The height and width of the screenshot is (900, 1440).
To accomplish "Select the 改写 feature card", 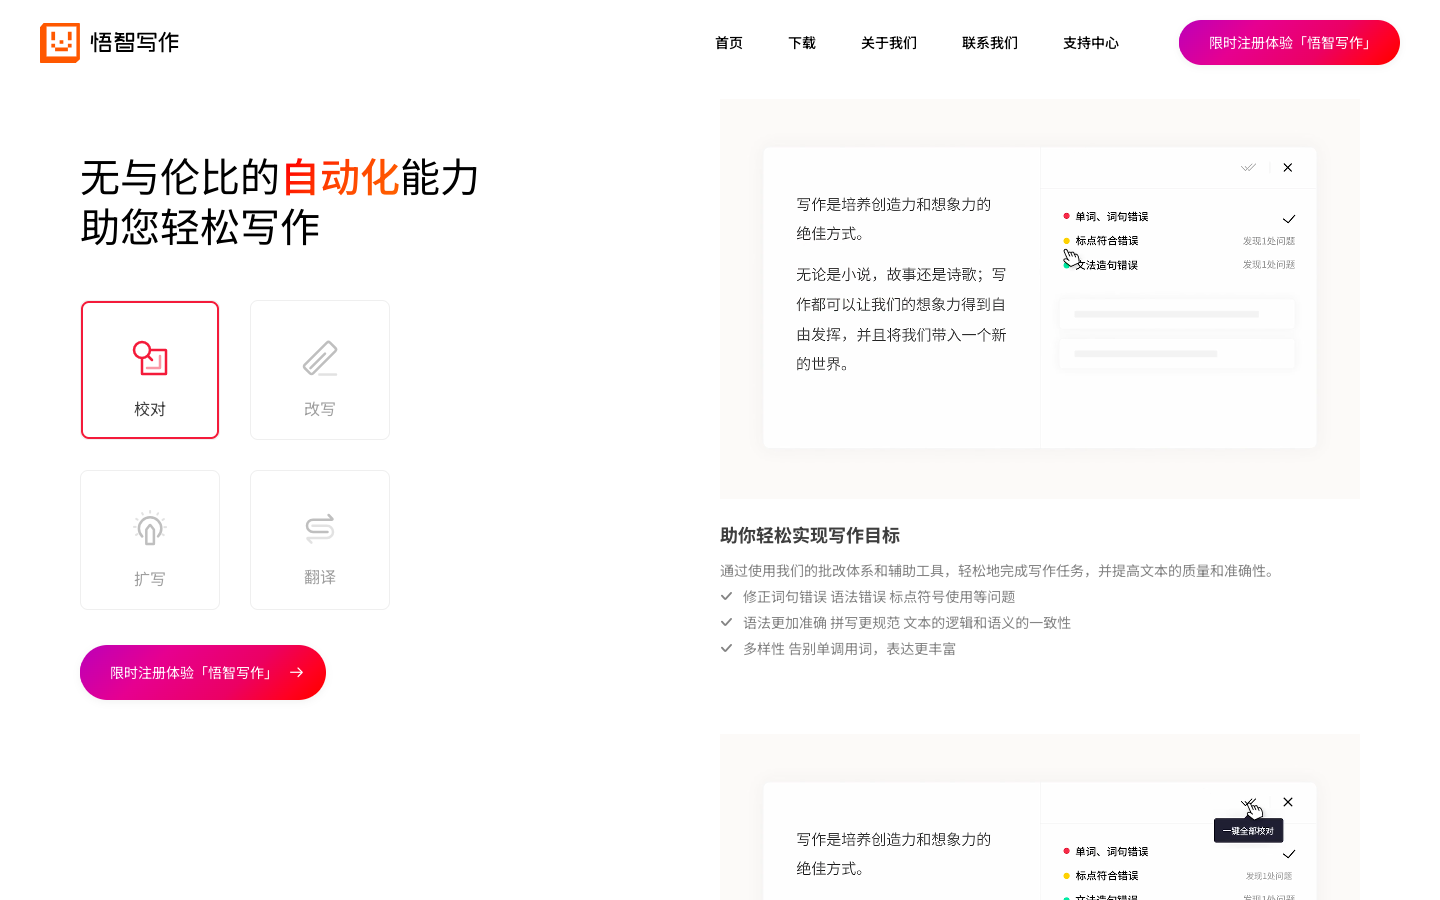I will [x=320, y=370].
